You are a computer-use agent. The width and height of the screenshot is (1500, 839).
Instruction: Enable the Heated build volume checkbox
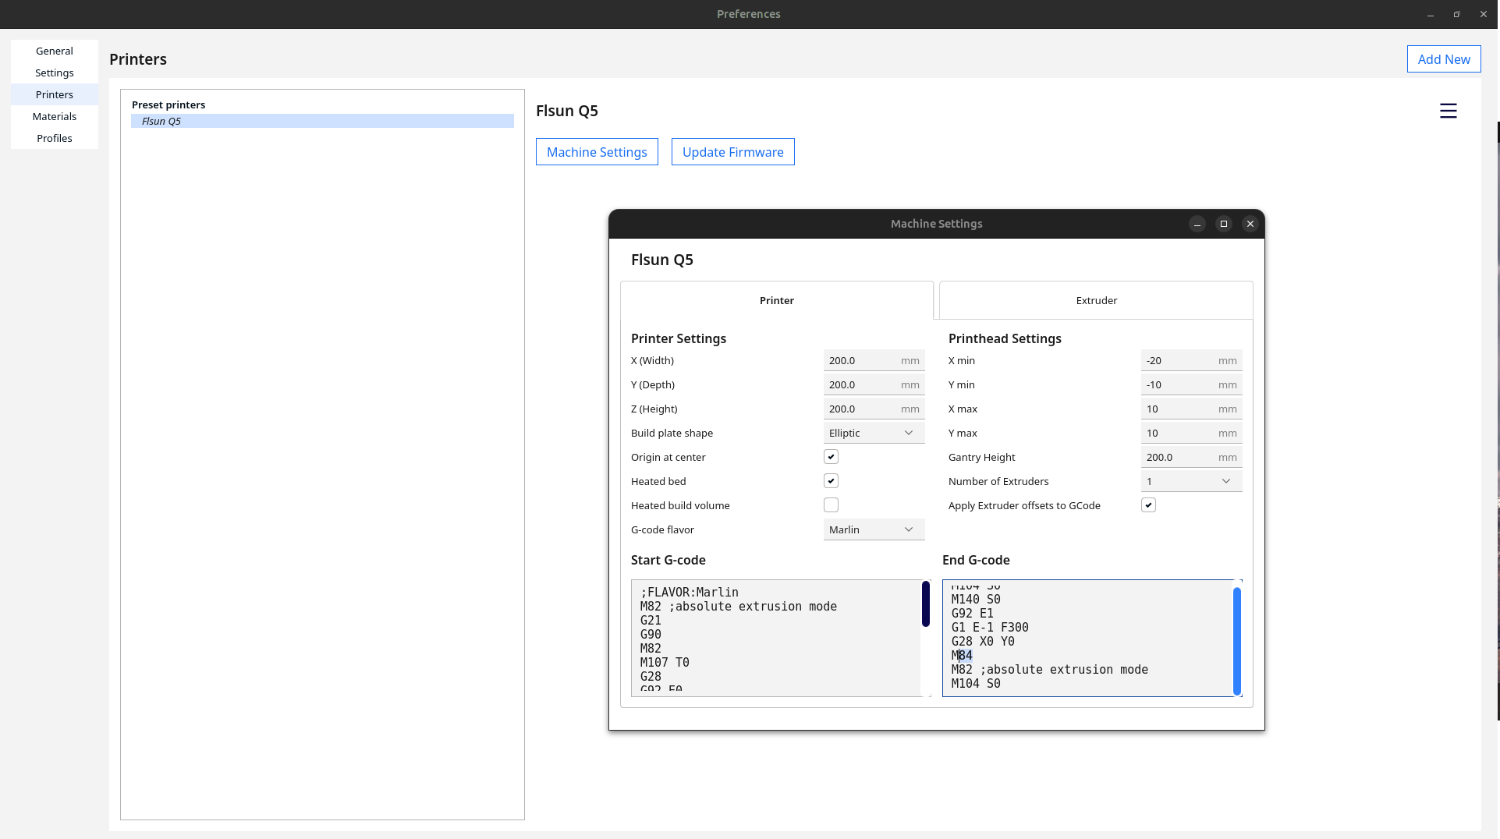click(x=831, y=505)
